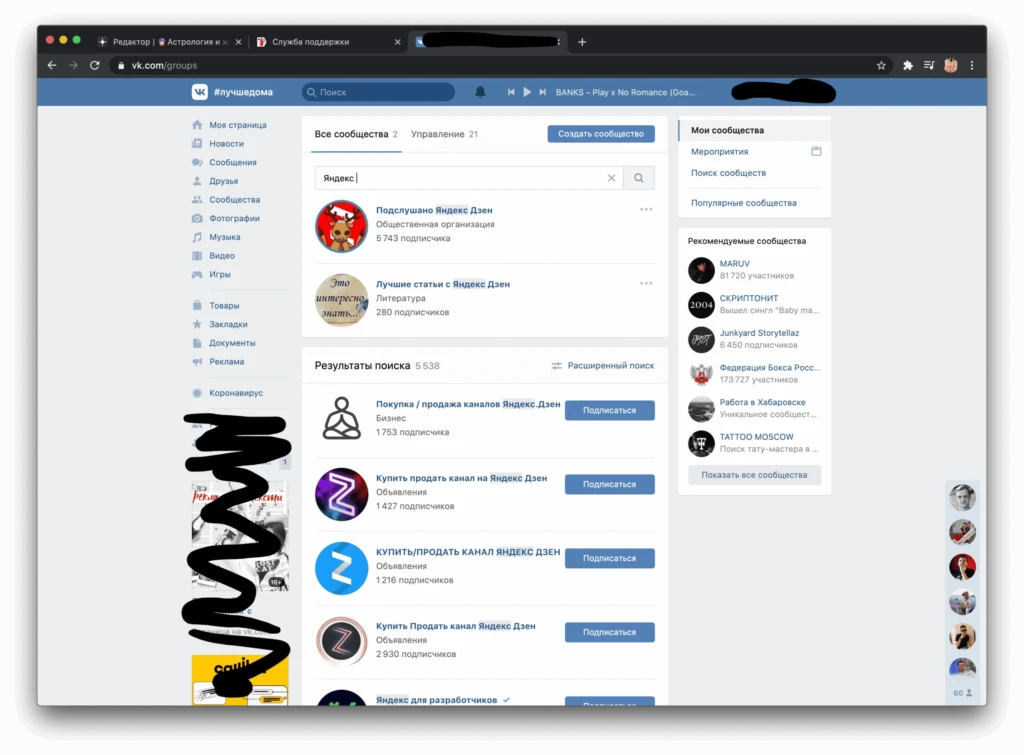Open notifications bell icon
Image resolution: width=1024 pixels, height=755 pixels.
coord(480,92)
